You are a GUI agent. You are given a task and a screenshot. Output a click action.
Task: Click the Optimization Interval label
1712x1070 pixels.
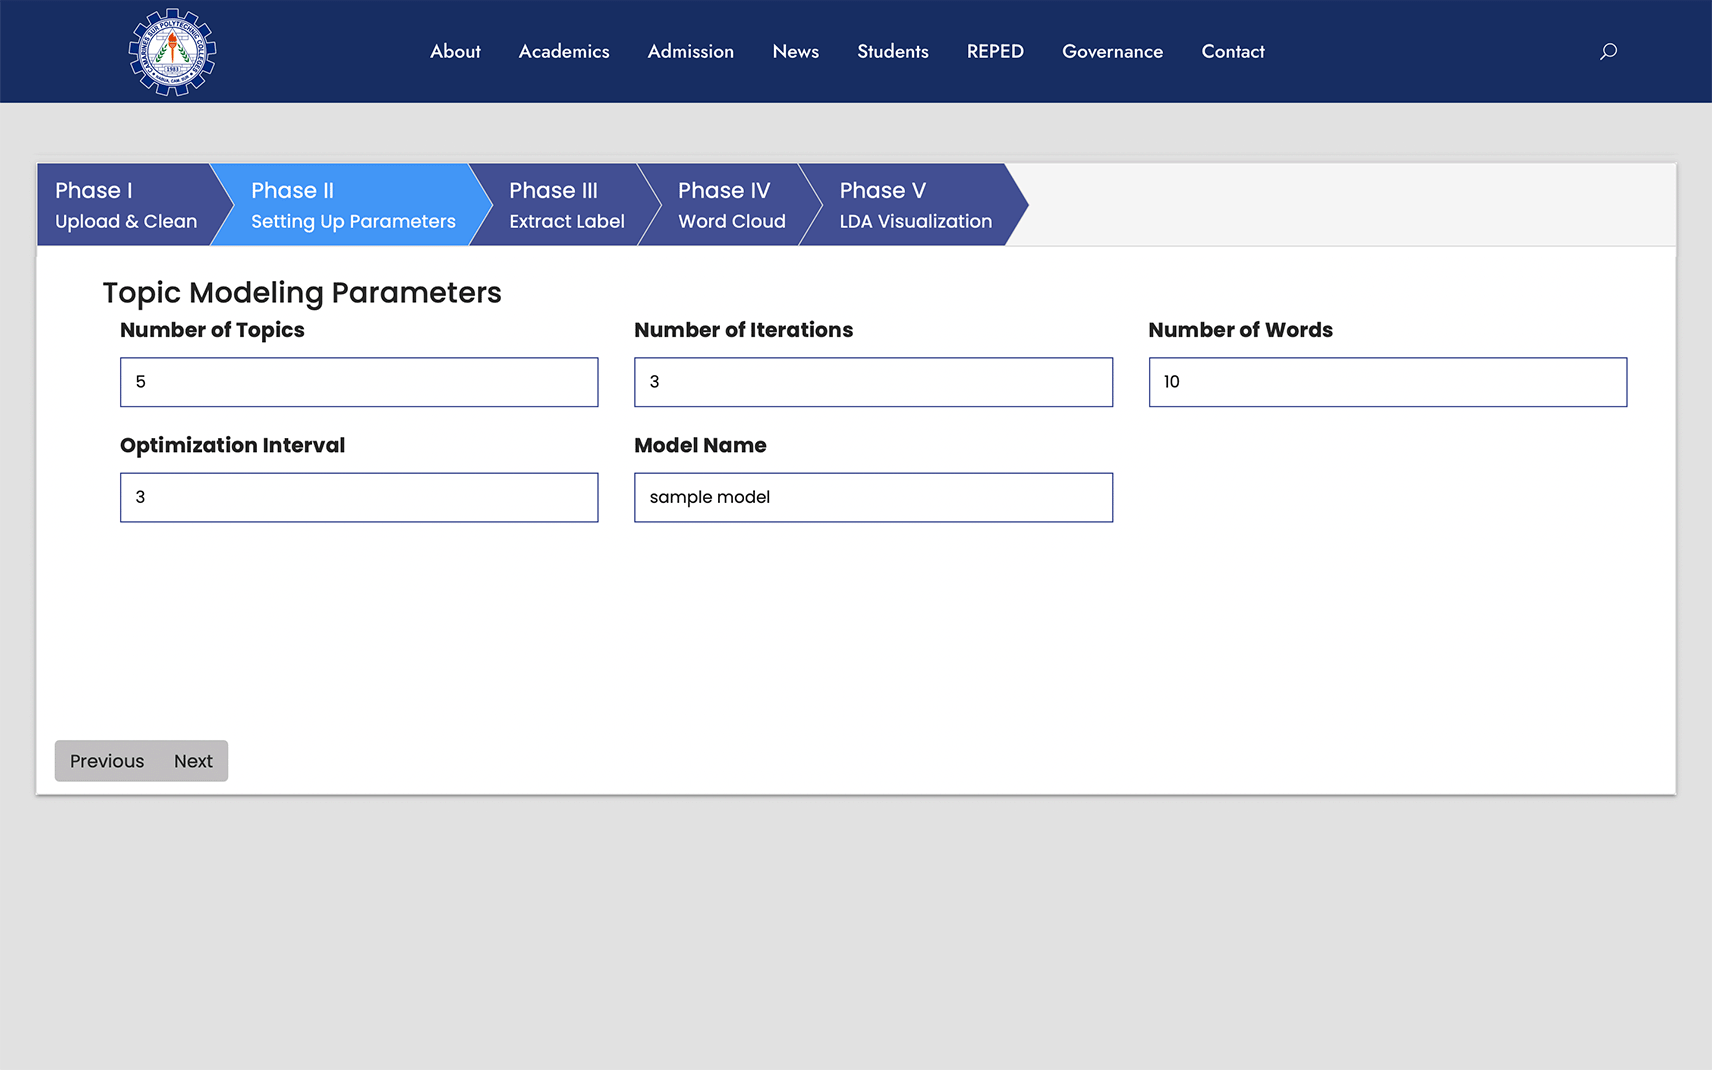click(x=232, y=445)
